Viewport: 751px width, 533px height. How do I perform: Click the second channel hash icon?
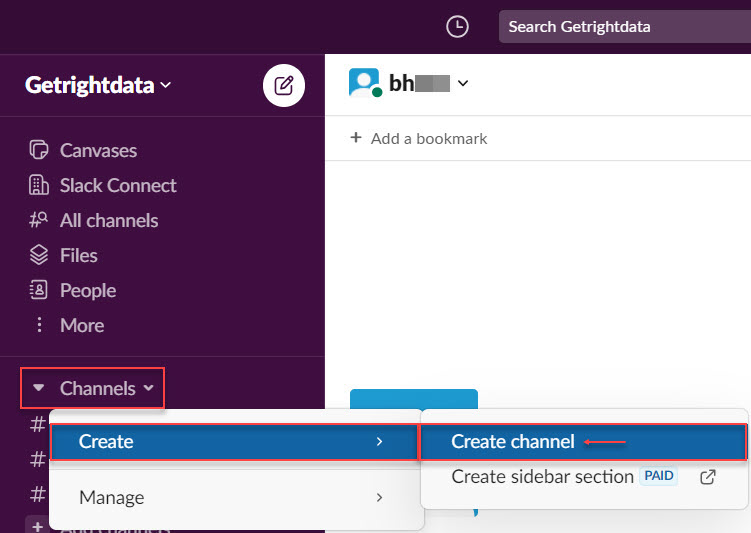pyautogui.click(x=38, y=459)
